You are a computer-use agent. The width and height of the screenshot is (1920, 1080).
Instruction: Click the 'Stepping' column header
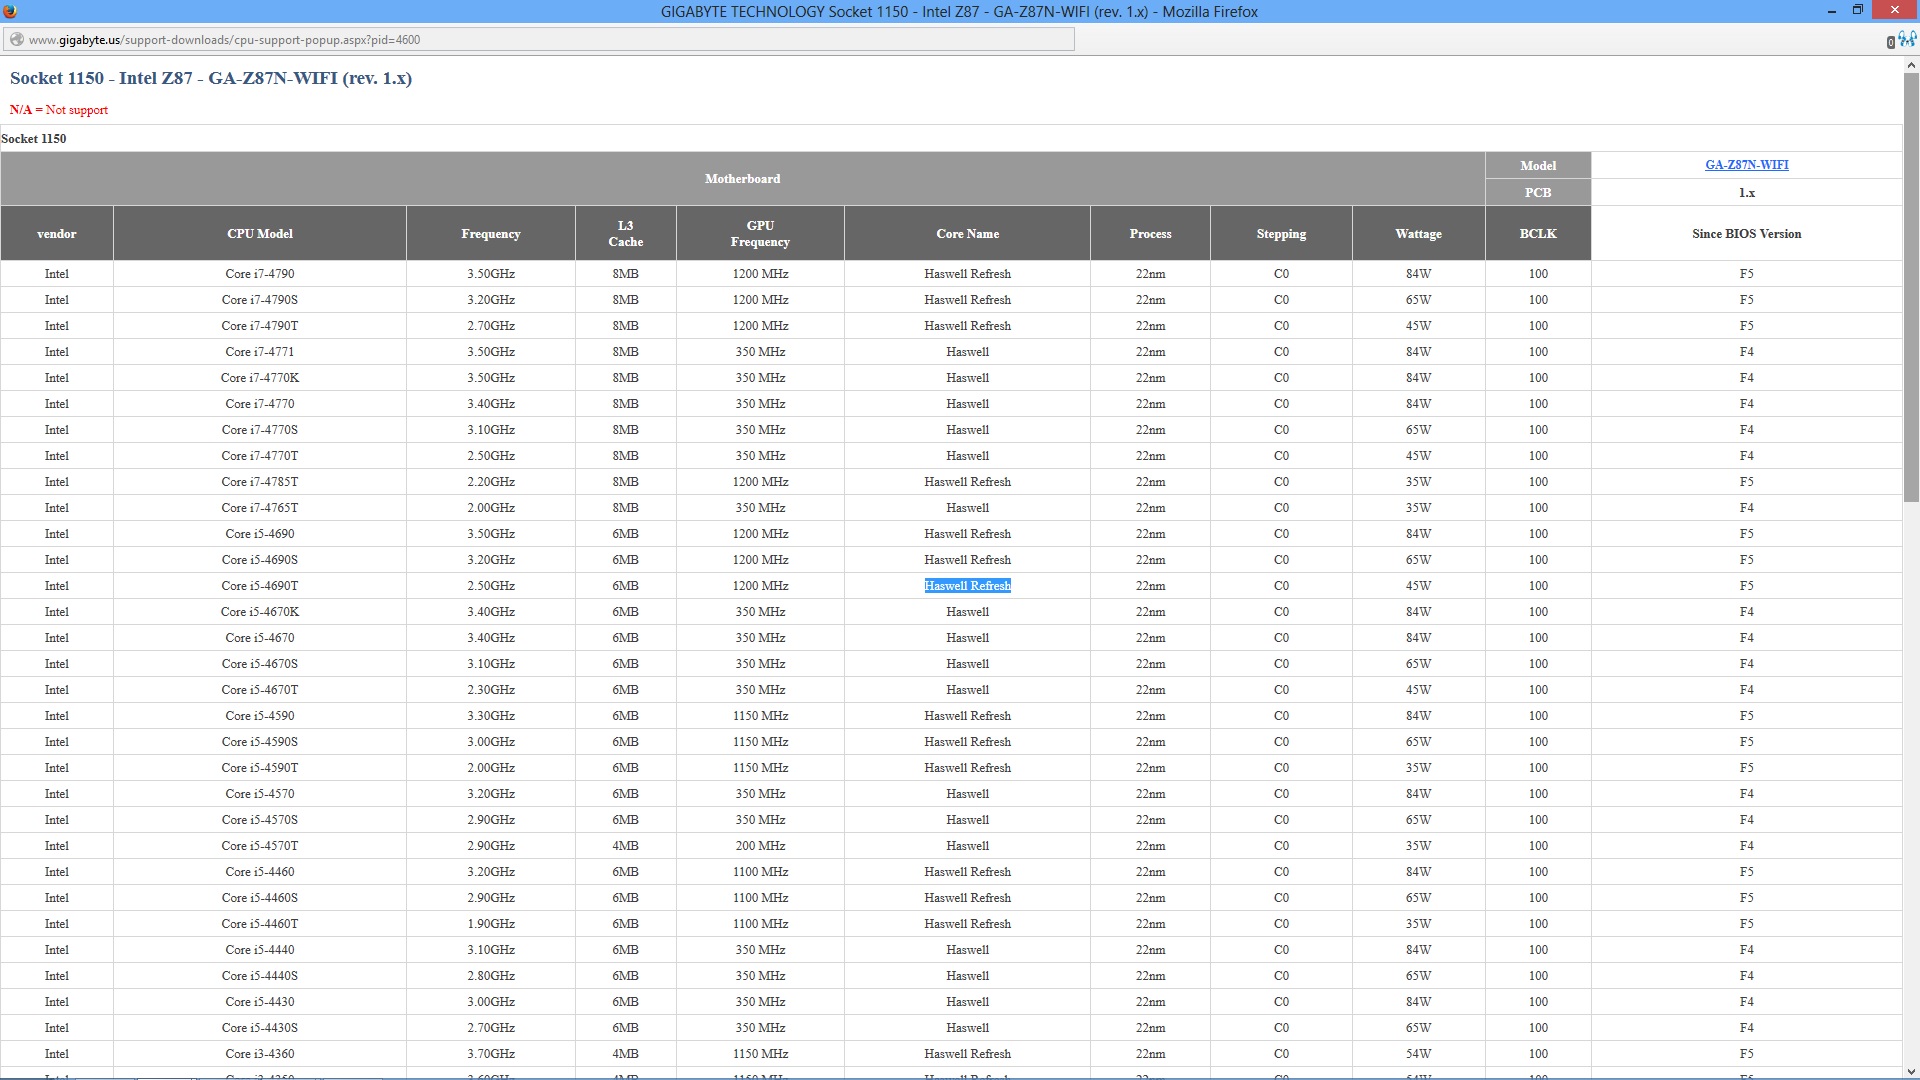pos(1281,234)
